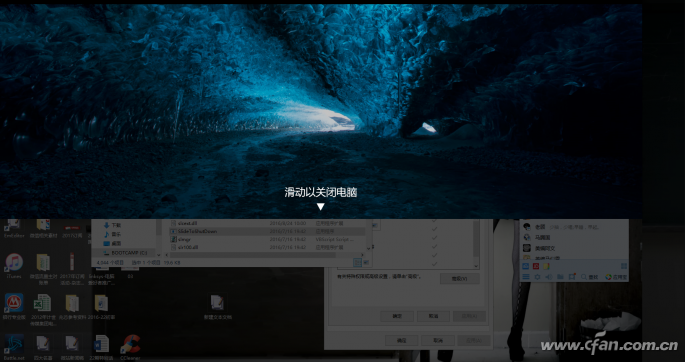Image resolution: width=685 pixels, height=362 pixels.
Task: Open the QQ file folder icon
Action: pos(560,277)
